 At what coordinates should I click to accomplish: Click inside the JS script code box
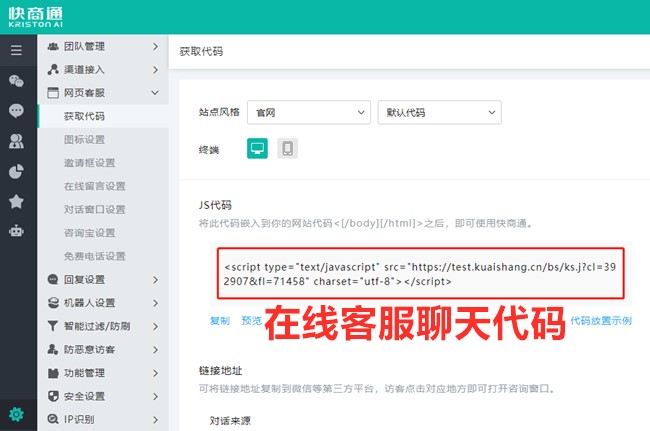click(x=418, y=274)
